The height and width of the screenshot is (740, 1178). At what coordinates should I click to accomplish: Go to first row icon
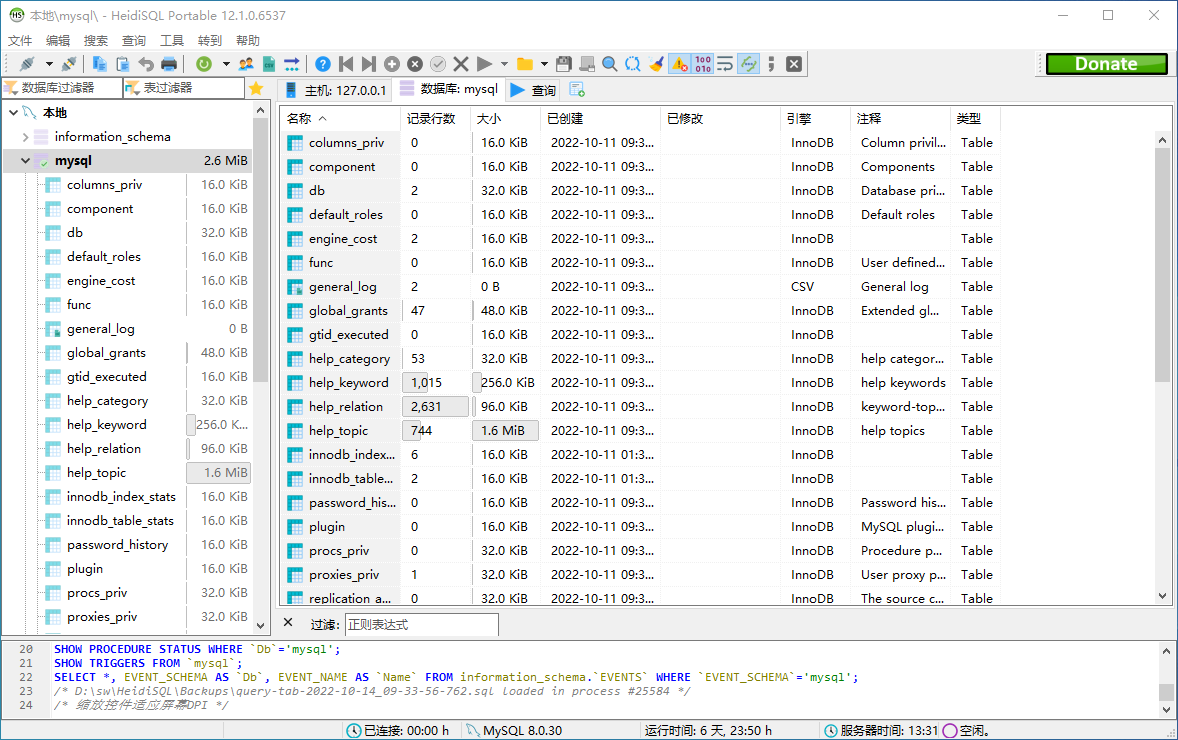coord(346,64)
